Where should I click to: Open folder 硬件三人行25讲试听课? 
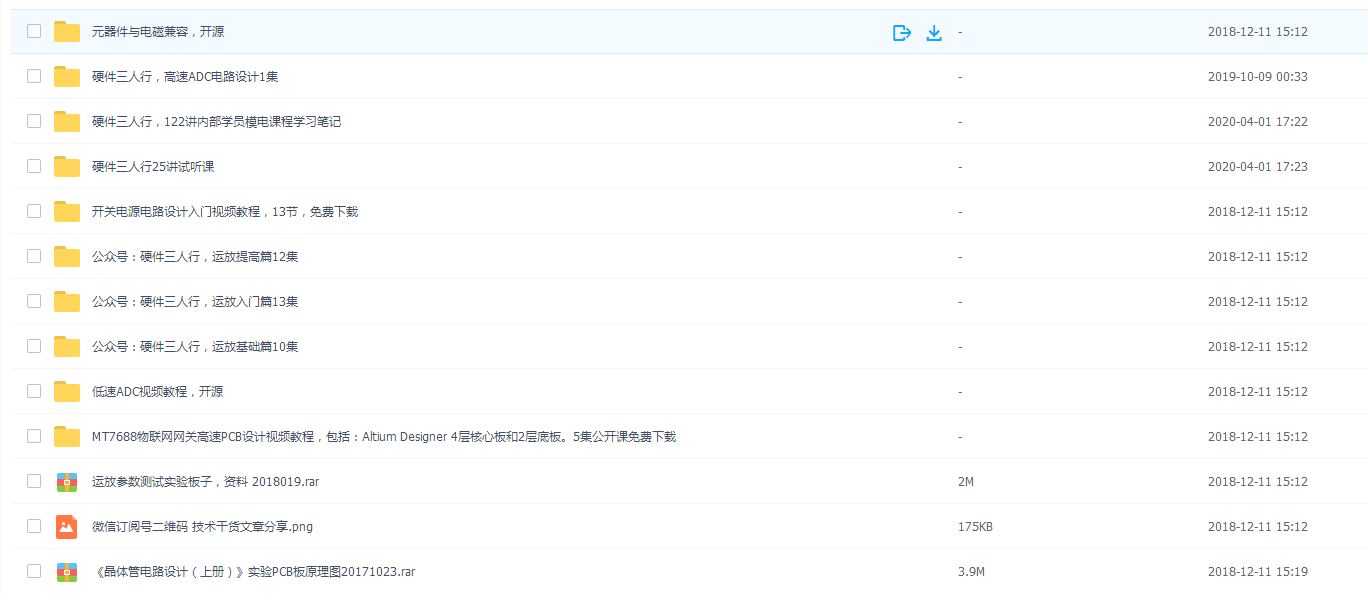pyautogui.click(x=153, y=167)
